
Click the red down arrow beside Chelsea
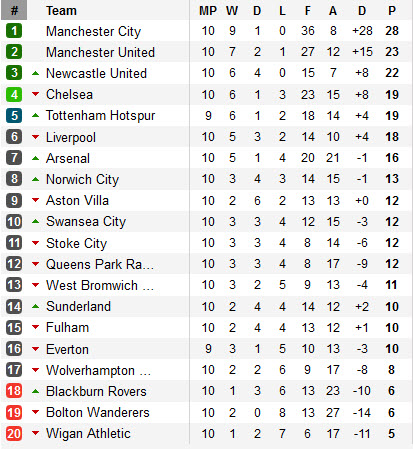tap(35, 94)
